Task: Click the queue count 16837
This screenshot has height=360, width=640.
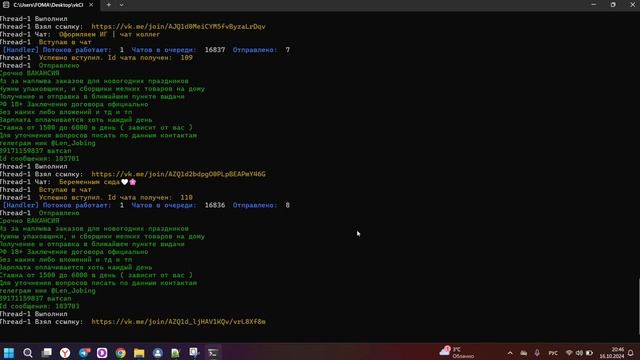Action: pos(215,50)
